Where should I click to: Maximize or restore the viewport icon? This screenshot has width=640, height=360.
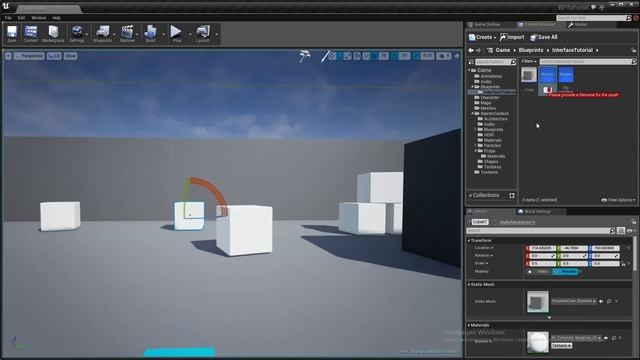coord(457,56)
